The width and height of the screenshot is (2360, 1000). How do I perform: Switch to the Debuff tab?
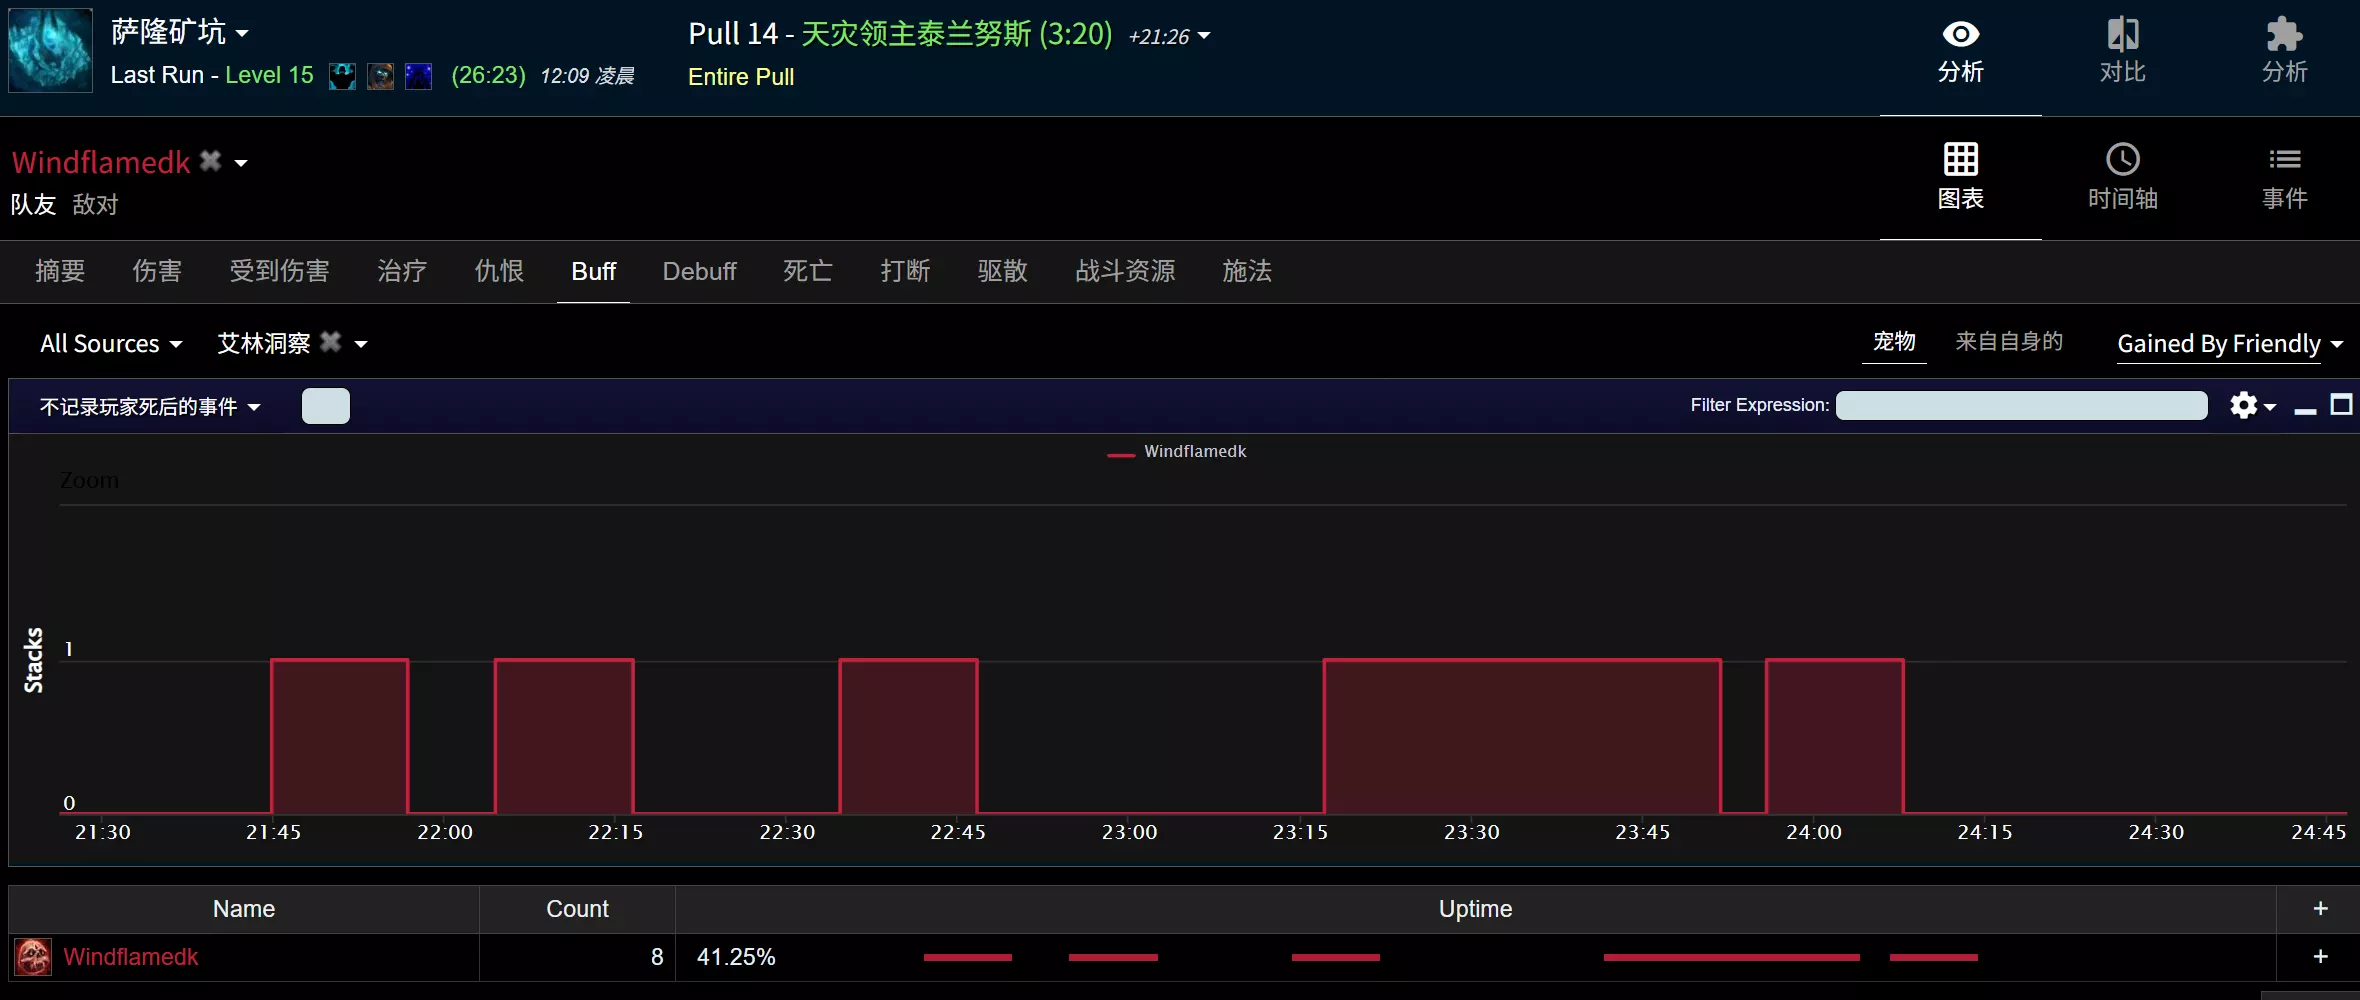coord(699,271)
